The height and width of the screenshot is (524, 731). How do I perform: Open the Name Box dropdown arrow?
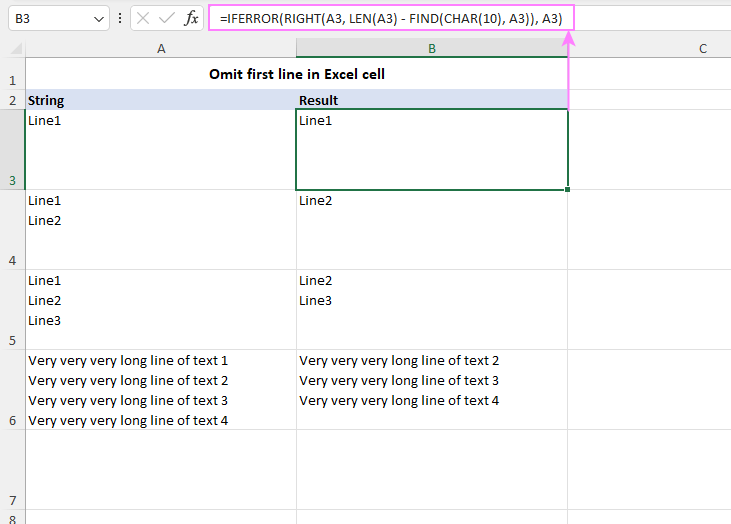[x=98, y=19]
